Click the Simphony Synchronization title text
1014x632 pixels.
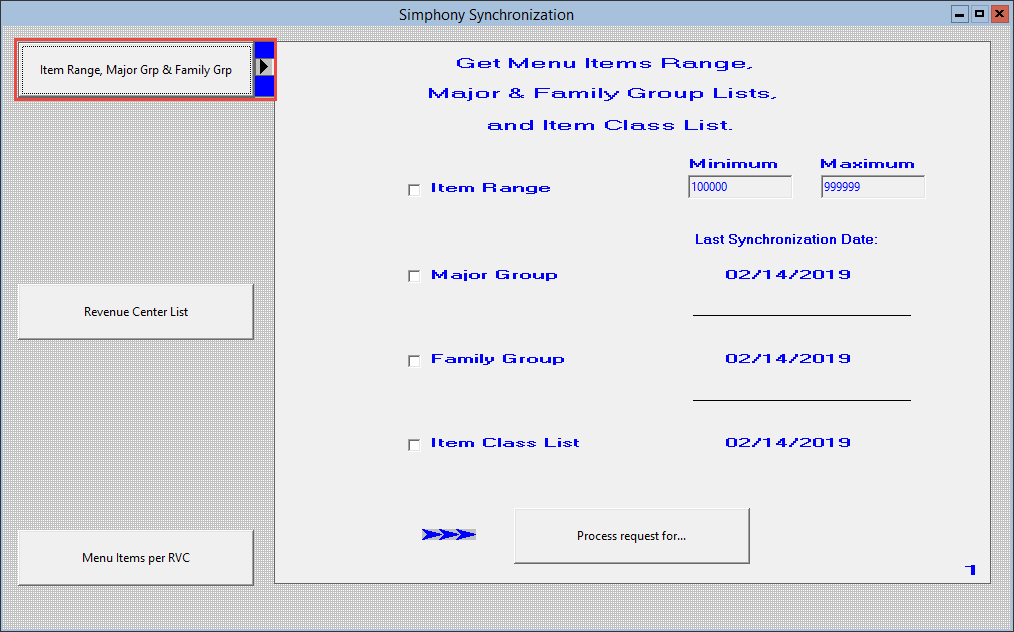point(486,14)
